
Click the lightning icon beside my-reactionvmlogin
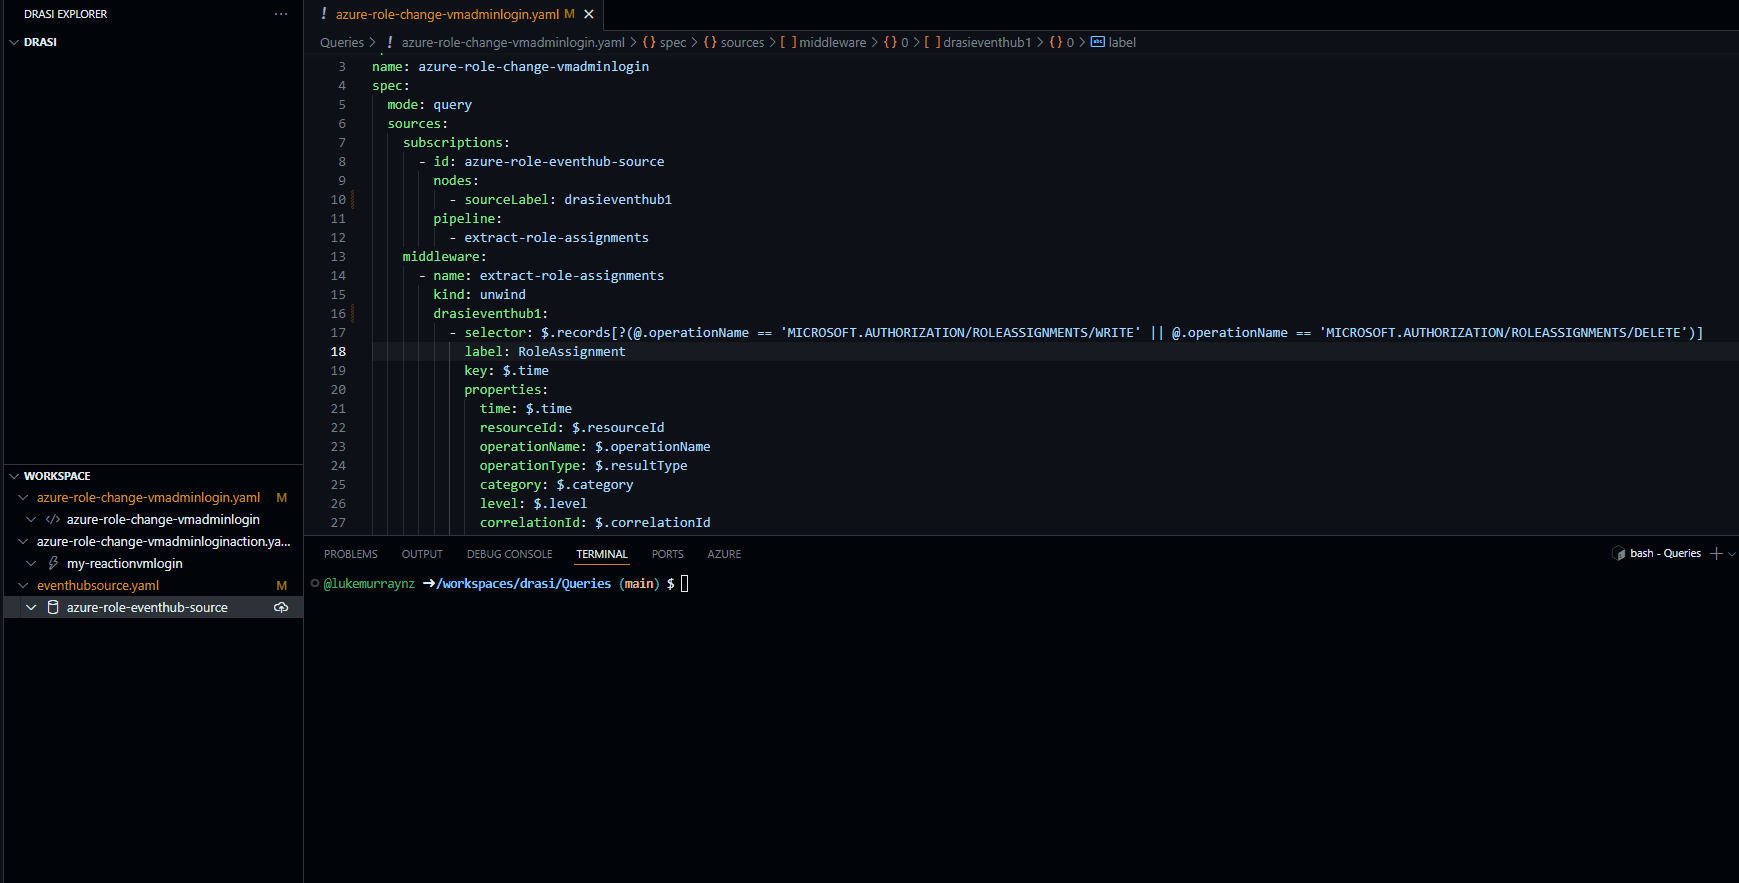click(x=53, y=563)
